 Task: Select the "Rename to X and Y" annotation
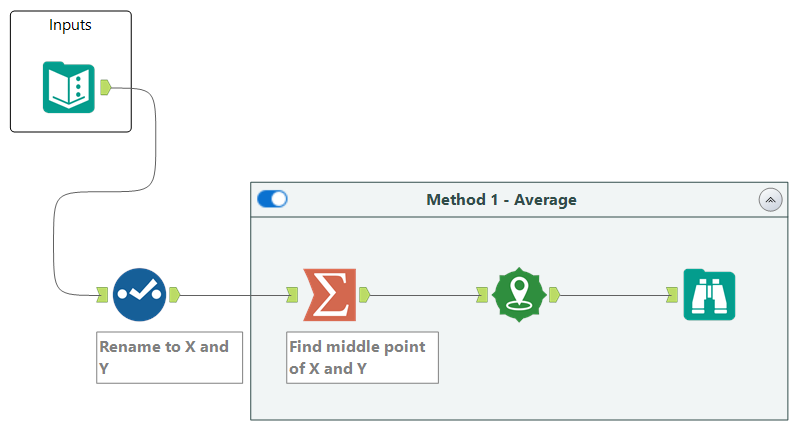click(x=168, y=357)
